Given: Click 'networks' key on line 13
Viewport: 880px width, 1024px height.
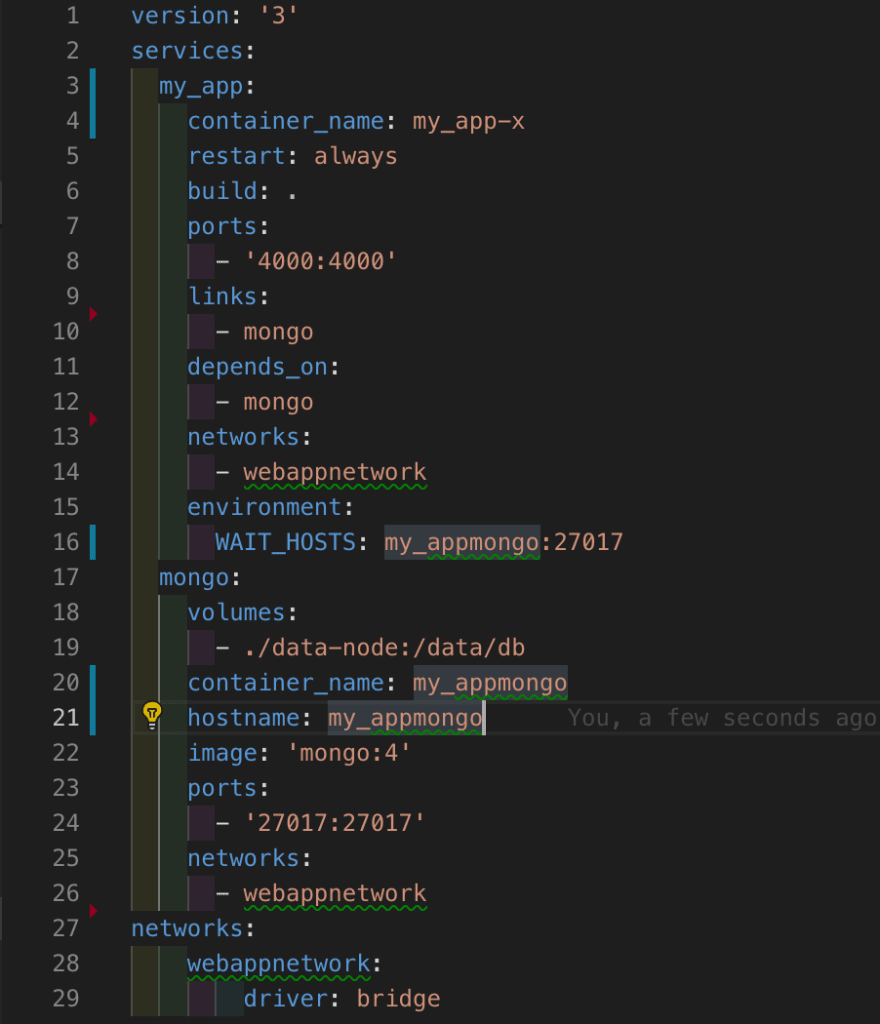Looking at the screenshot, I should click(x=244, y=437).
